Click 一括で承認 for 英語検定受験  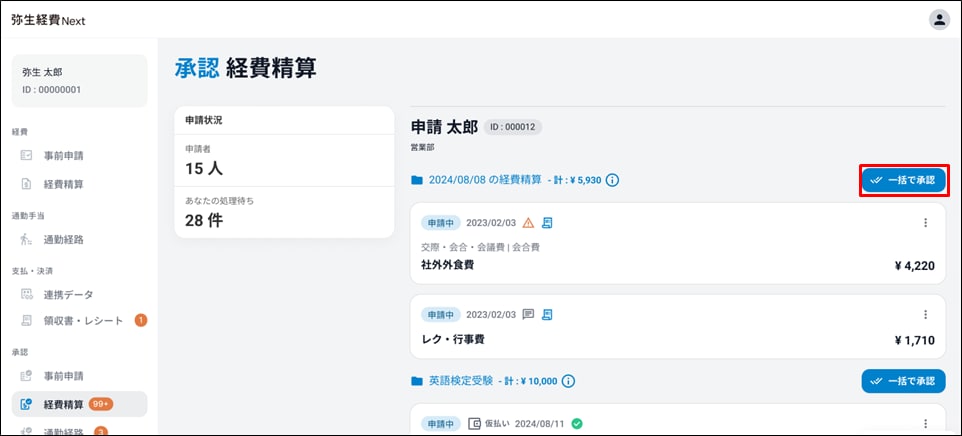point(903,381)
